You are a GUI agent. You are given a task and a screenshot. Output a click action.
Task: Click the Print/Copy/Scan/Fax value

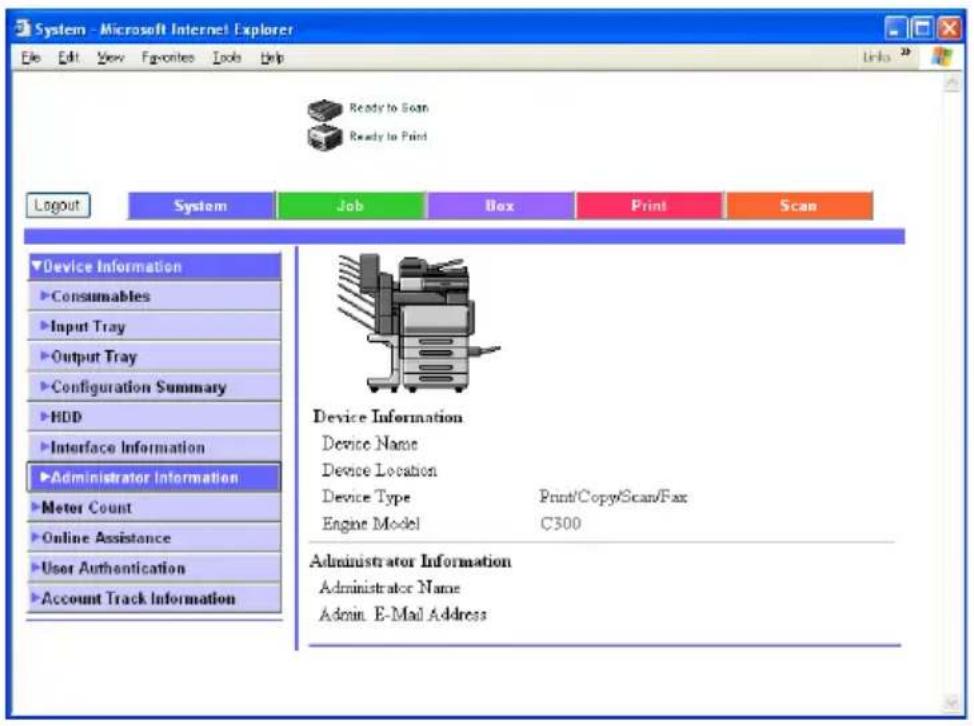click(x=613, y=497)
